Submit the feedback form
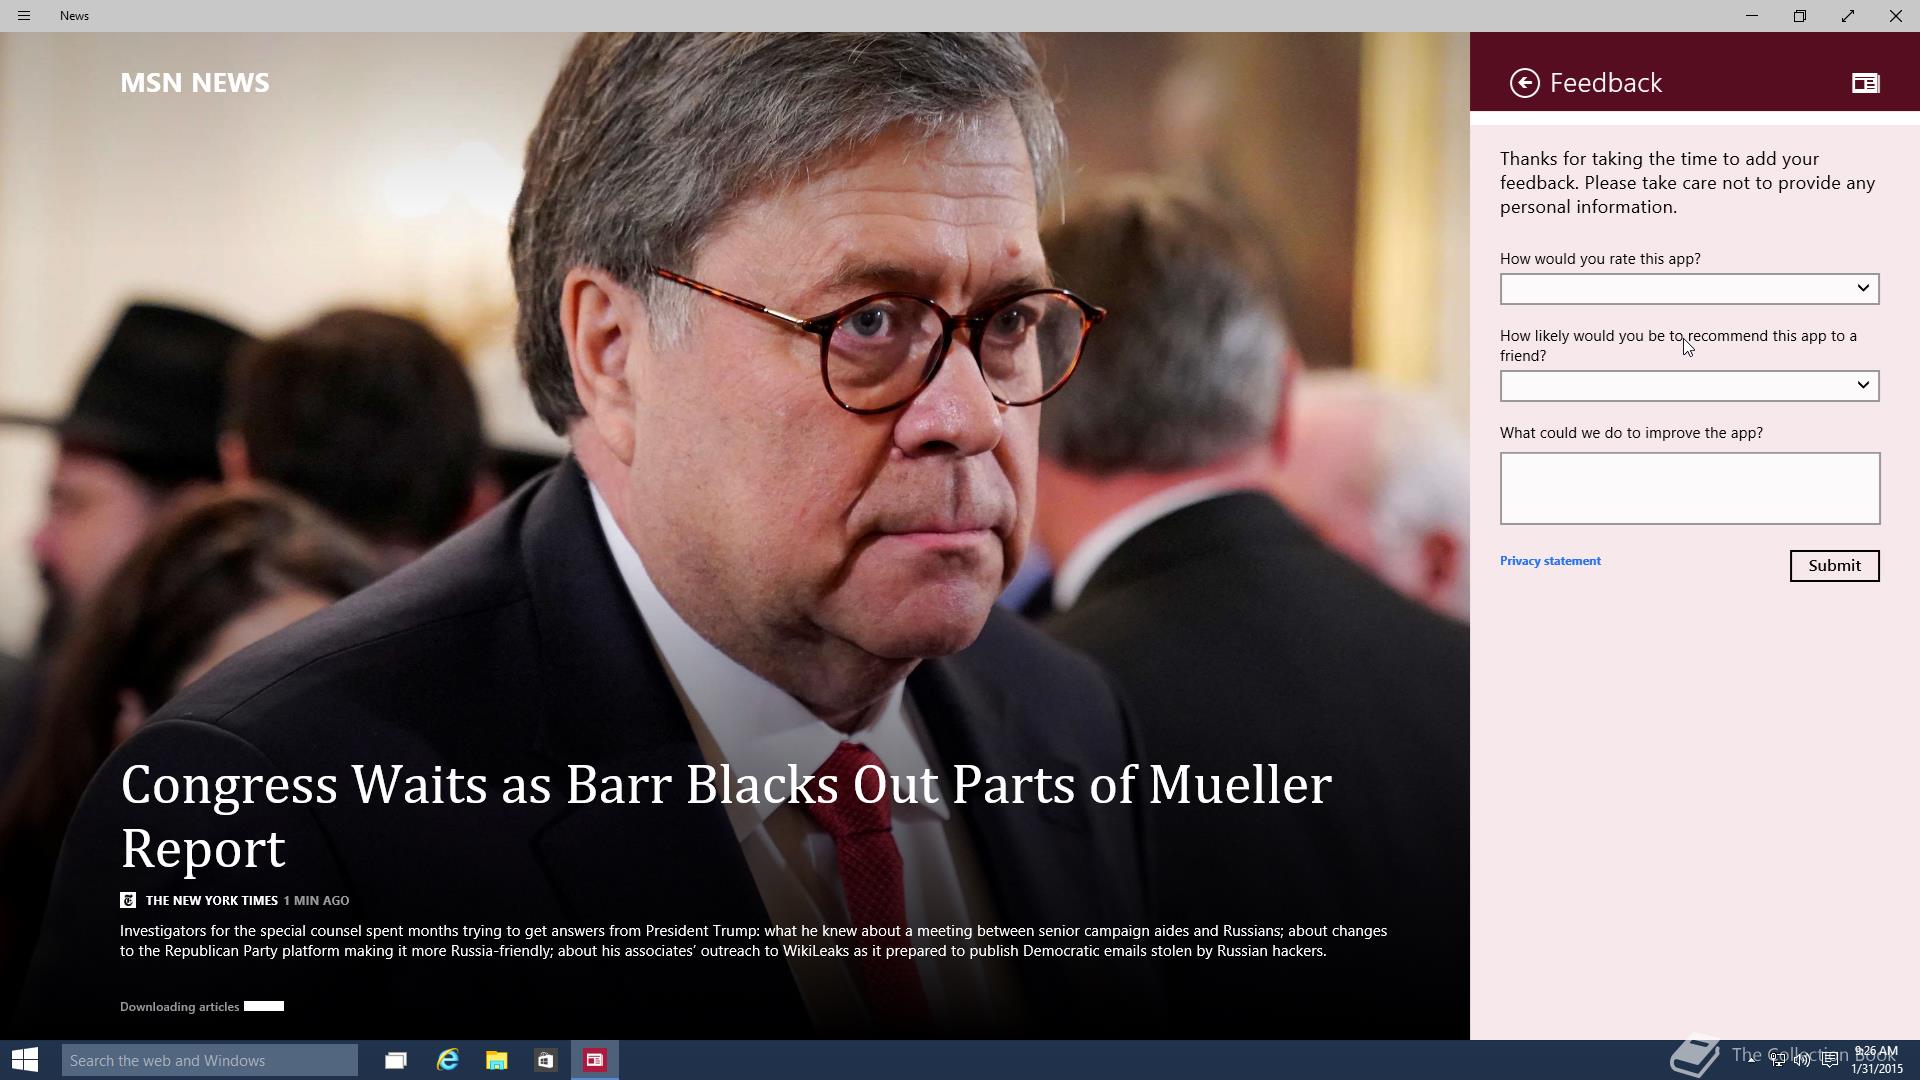Viewport: 1920px width, 1080px height. click(1834, 566)
